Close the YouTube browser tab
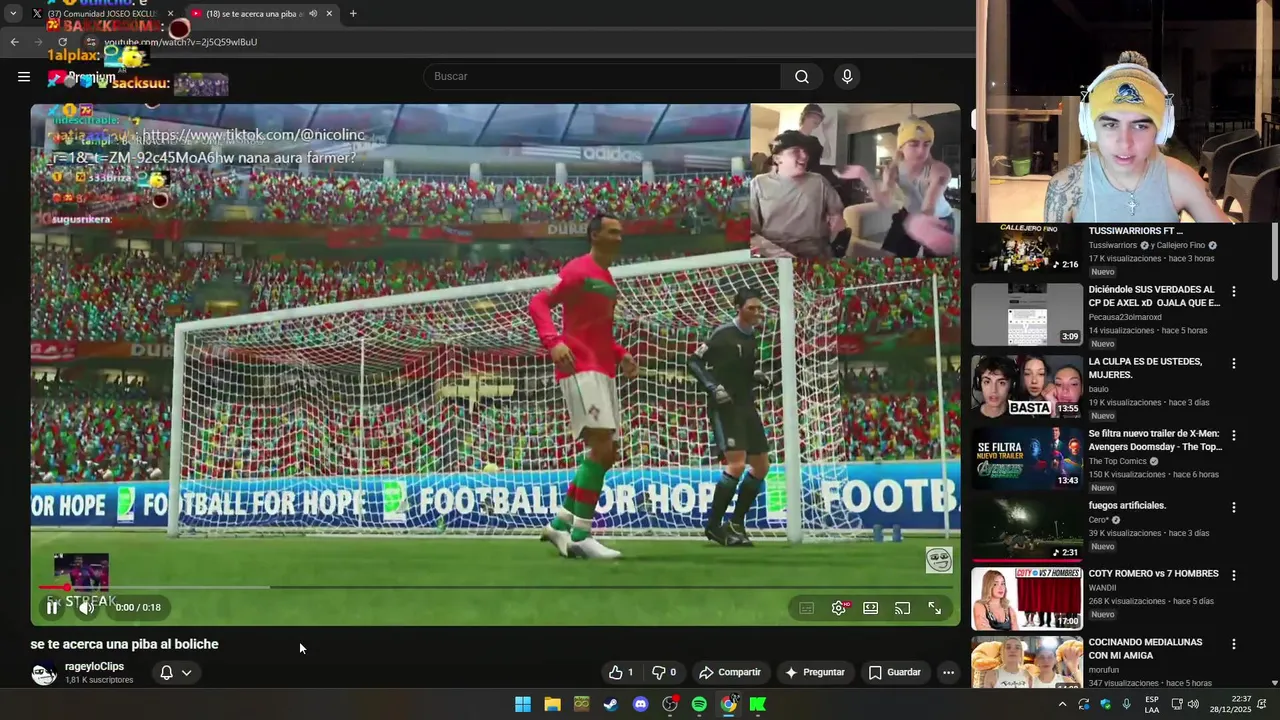 tap(329, 14)
